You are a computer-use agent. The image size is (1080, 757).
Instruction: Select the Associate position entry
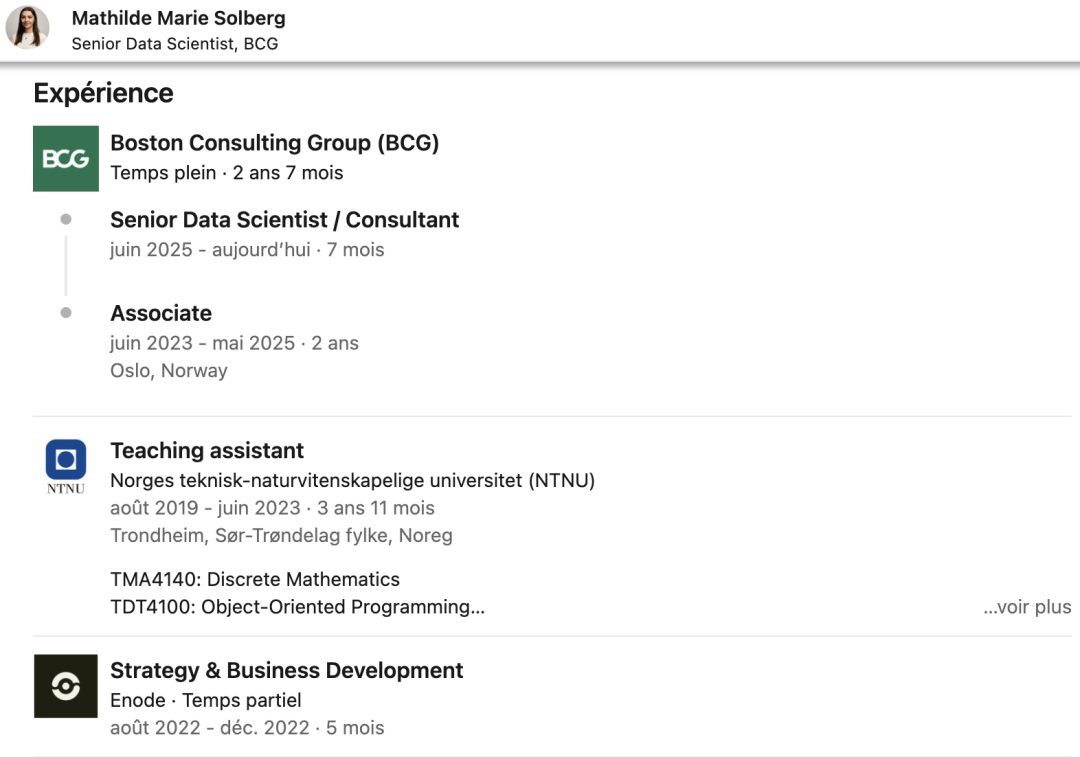click(x=161, y=313)
